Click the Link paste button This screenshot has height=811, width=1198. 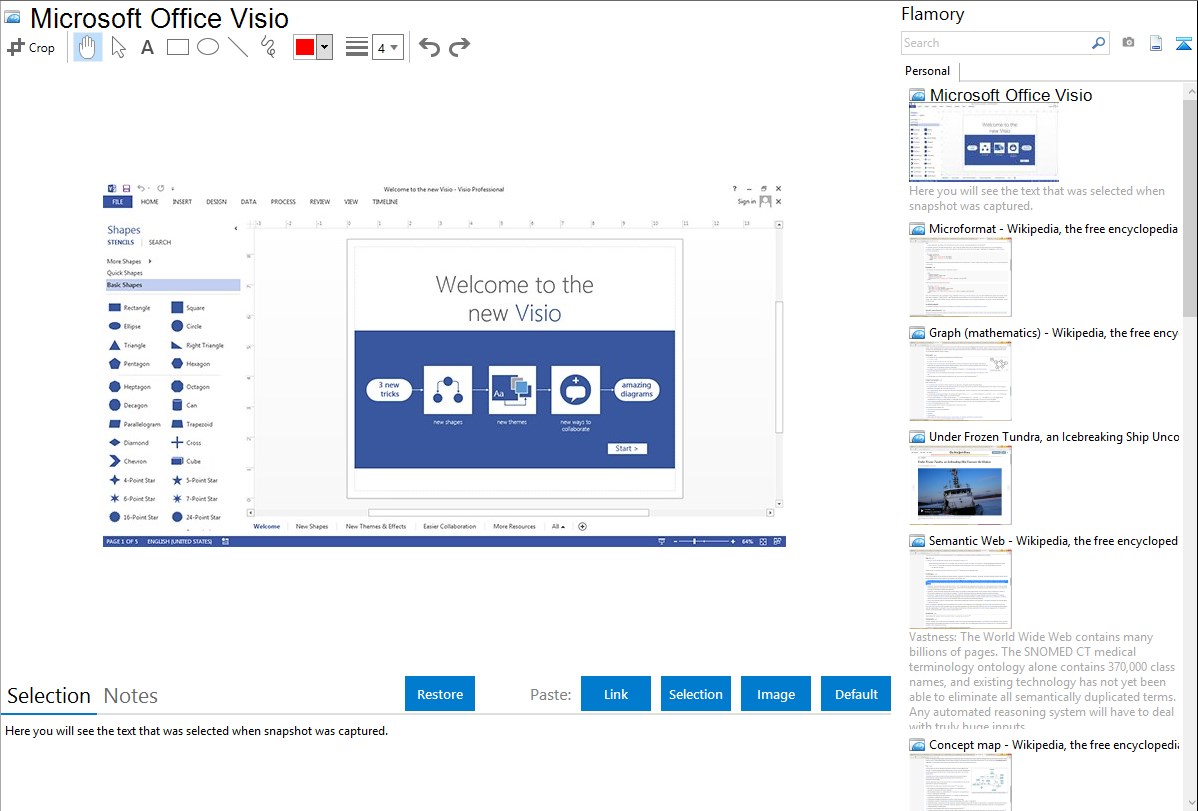(x=616, y=694)
